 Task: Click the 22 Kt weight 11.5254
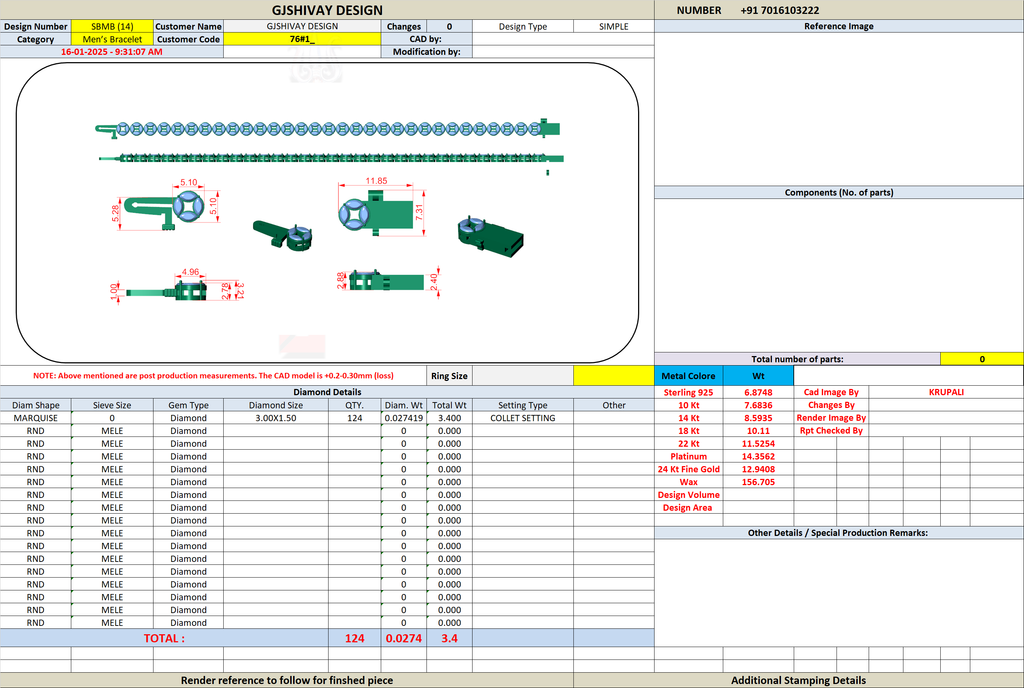(758, 443)
